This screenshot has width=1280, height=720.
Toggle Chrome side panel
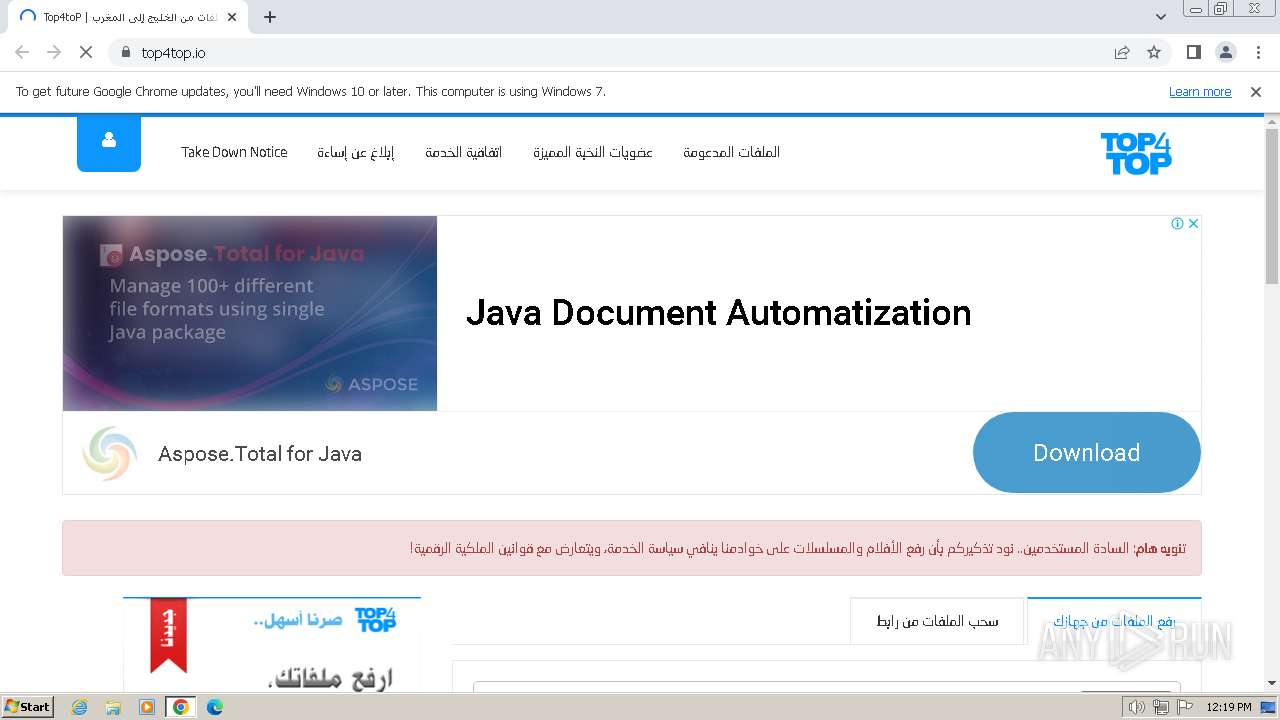click(1193, 52)
